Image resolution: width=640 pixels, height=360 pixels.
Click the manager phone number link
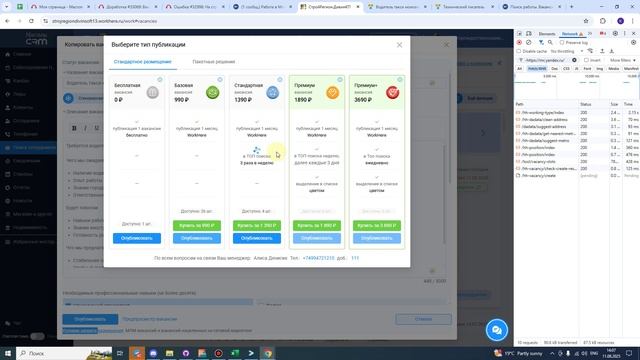coord(318,258)
